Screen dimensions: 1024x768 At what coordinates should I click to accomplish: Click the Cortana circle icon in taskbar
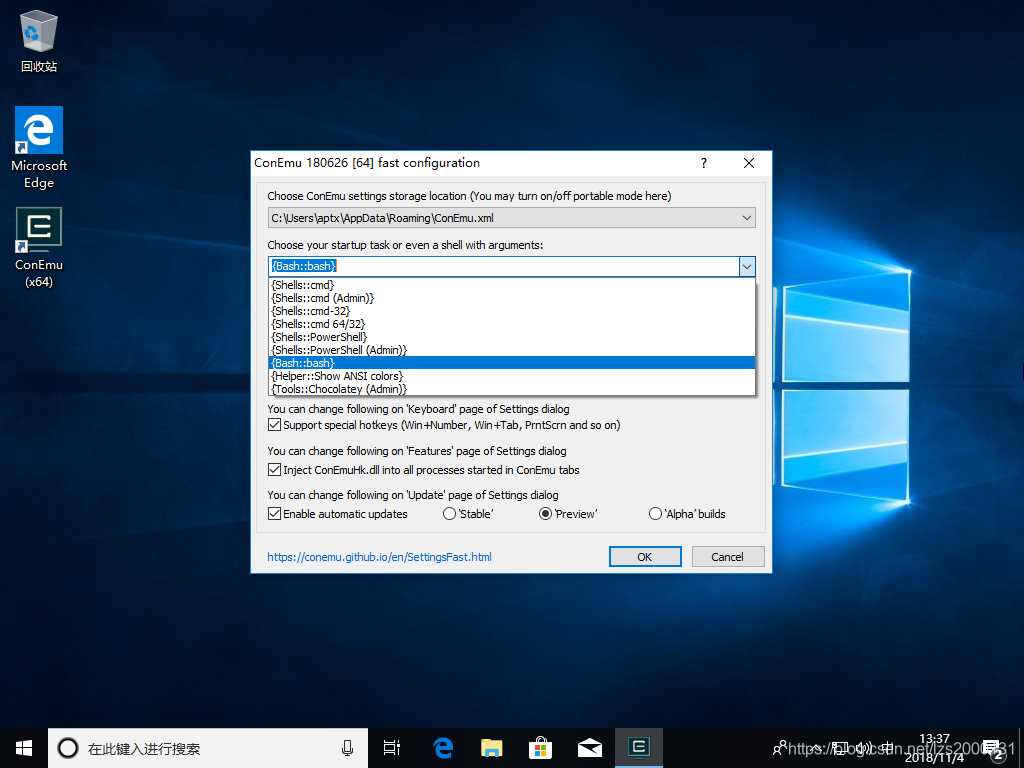click(x=68, y=748)
